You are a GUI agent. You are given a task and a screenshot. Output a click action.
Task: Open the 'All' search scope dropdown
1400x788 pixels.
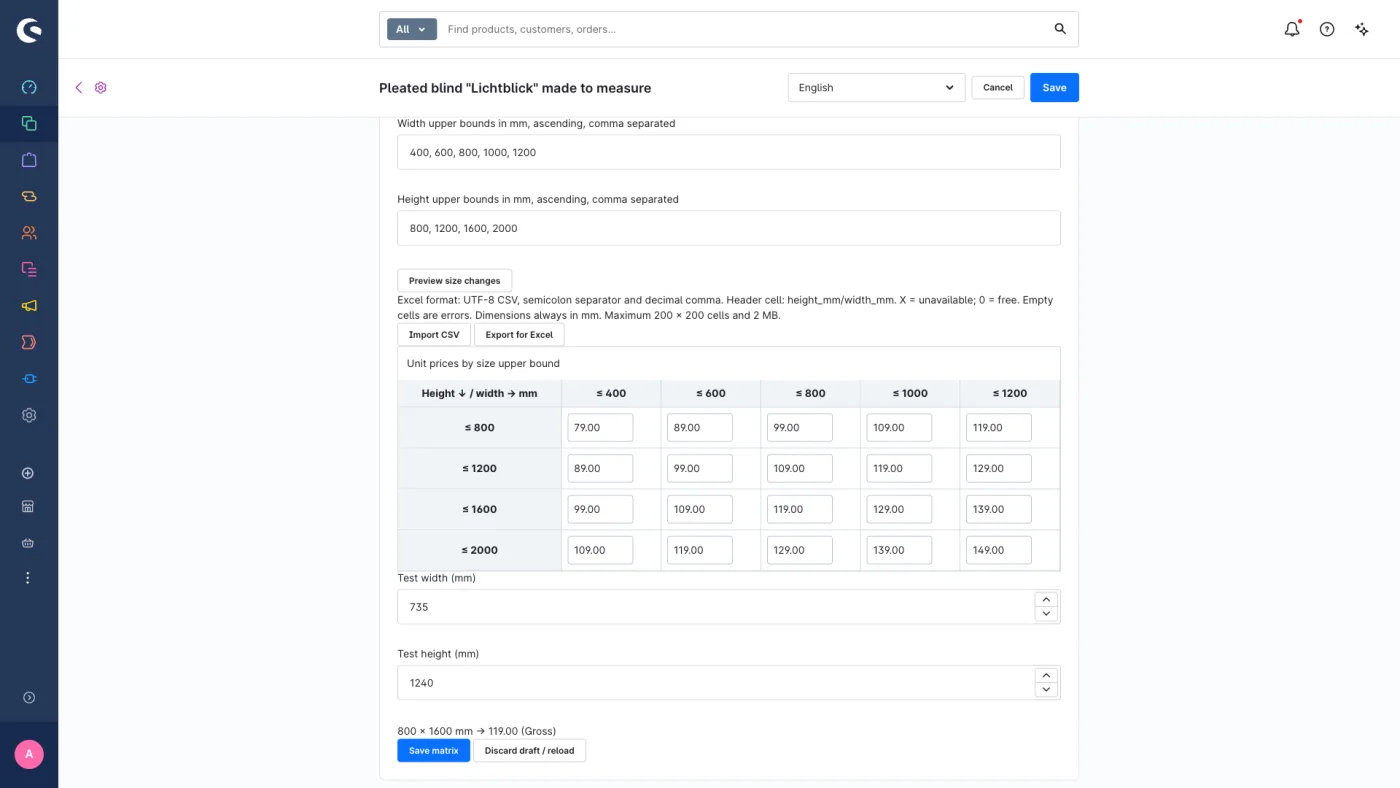click(412, 29)
